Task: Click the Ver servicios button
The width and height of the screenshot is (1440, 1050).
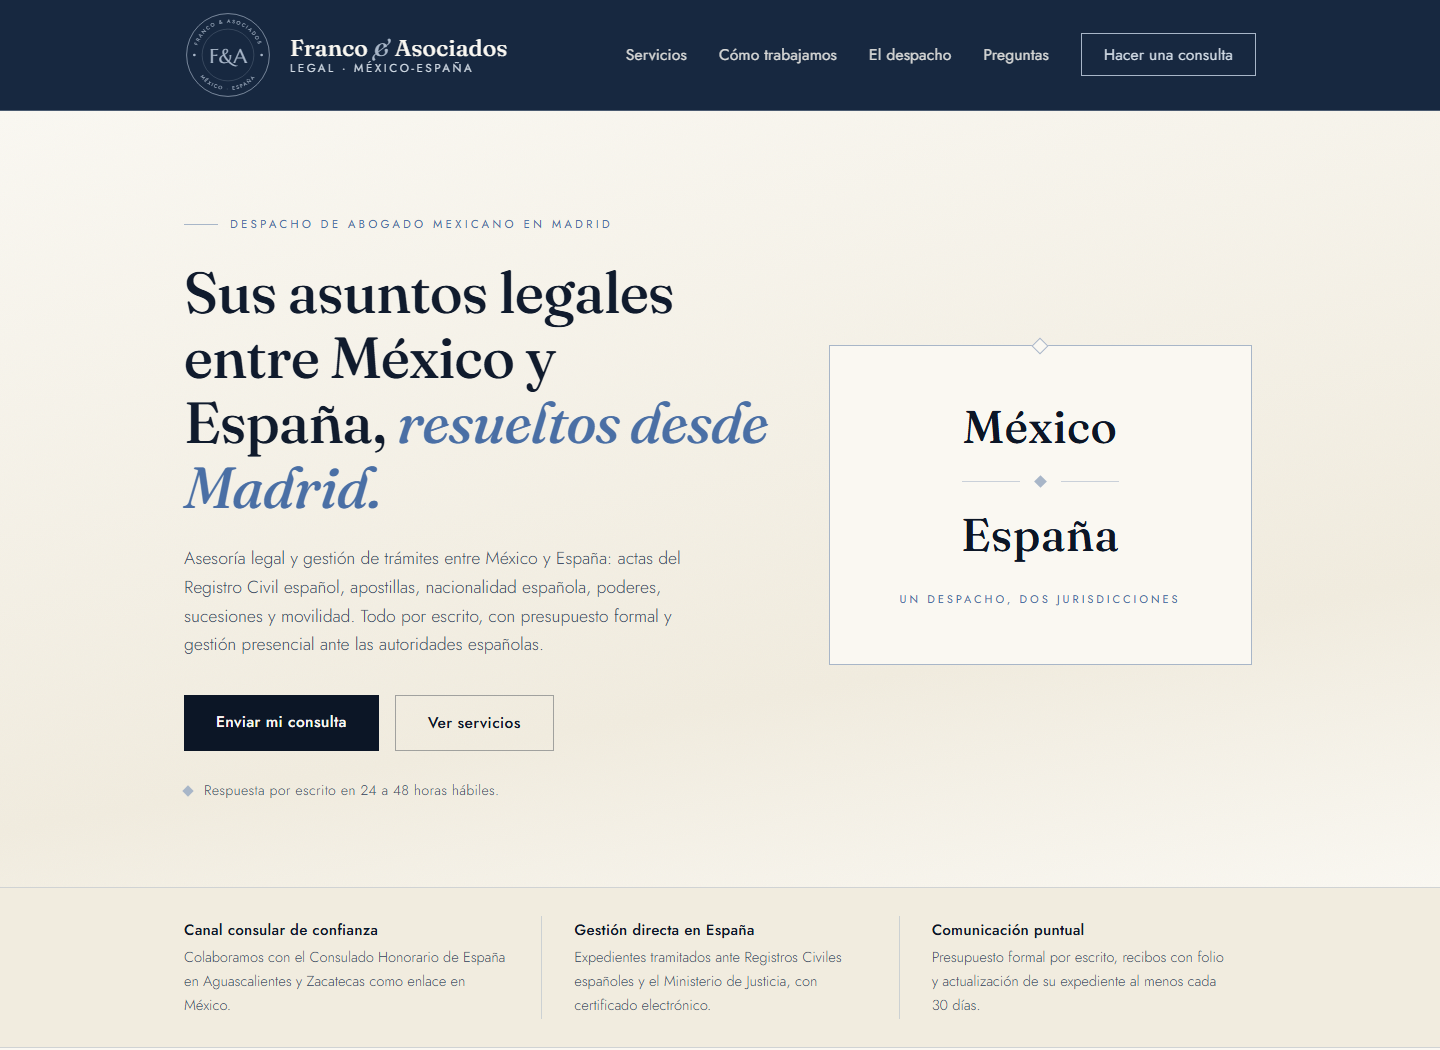Action: click(x=474, y=723)
